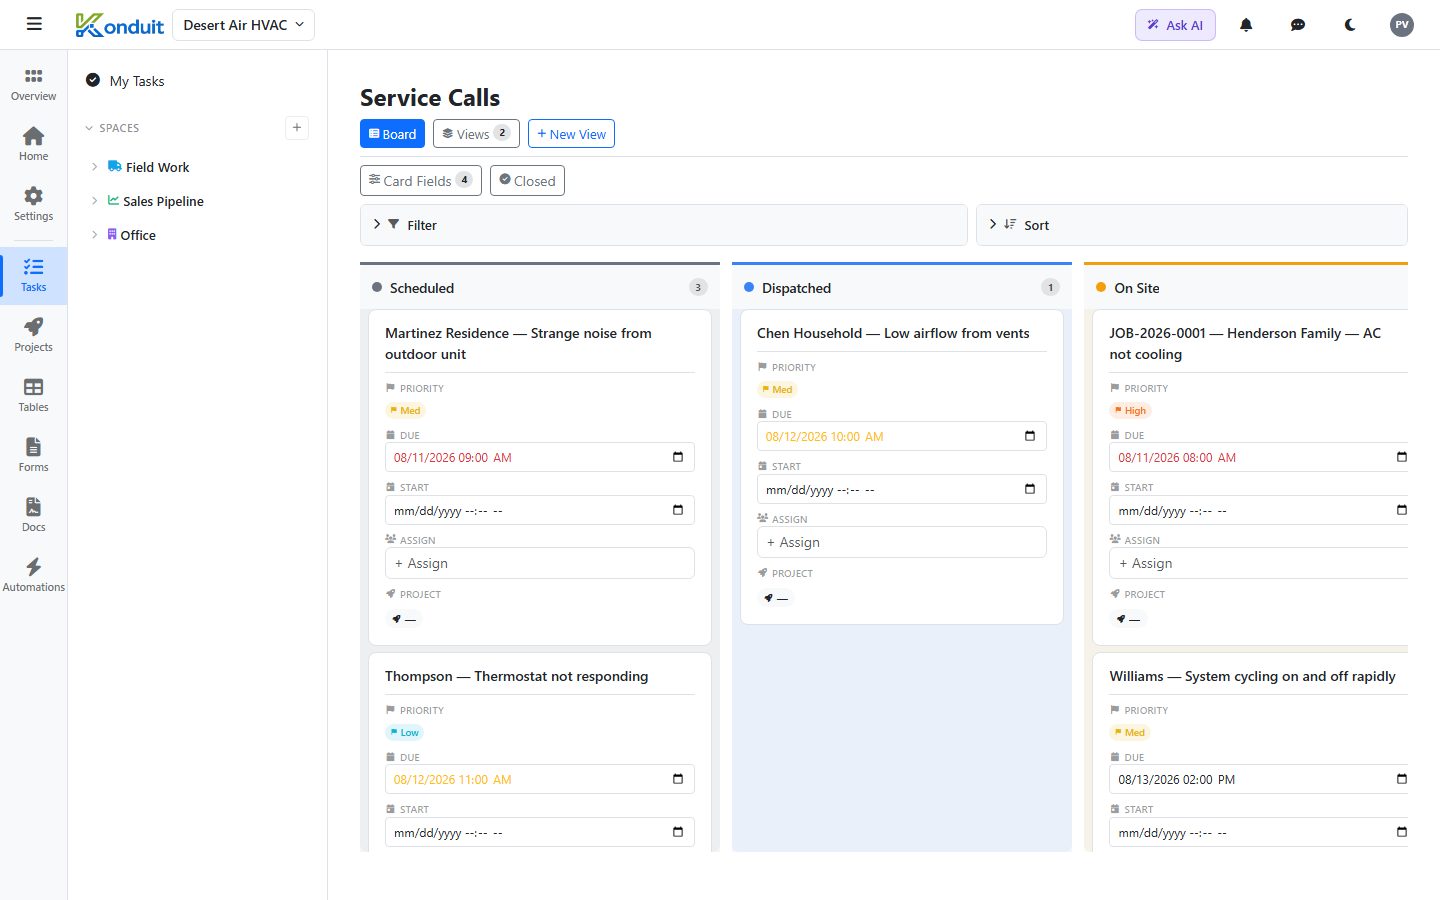Viewport: 1440px width, 900px height.
Task: Select the Sales Pipeline space
Action: [163, 201]
